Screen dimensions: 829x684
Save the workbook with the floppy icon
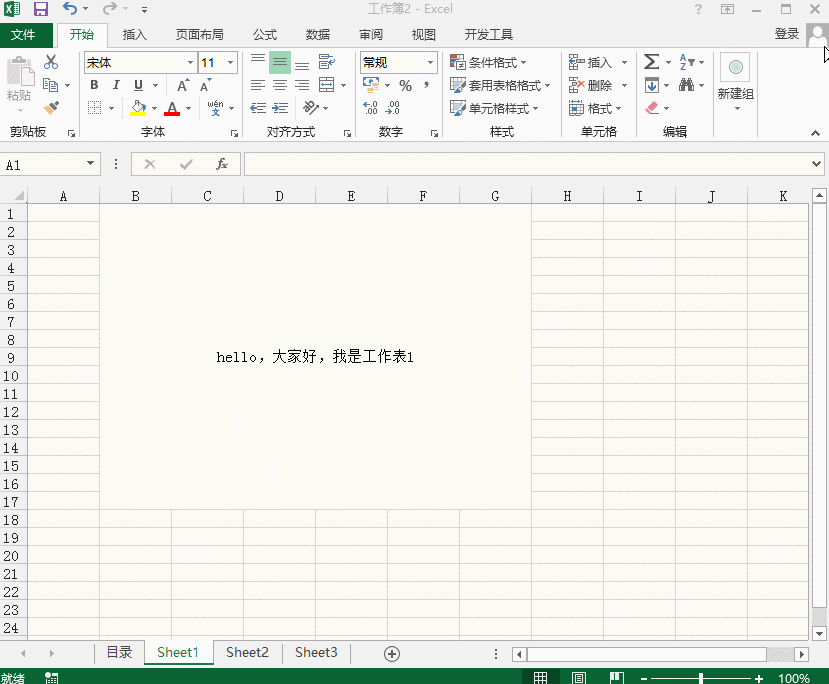coord(41,9)
